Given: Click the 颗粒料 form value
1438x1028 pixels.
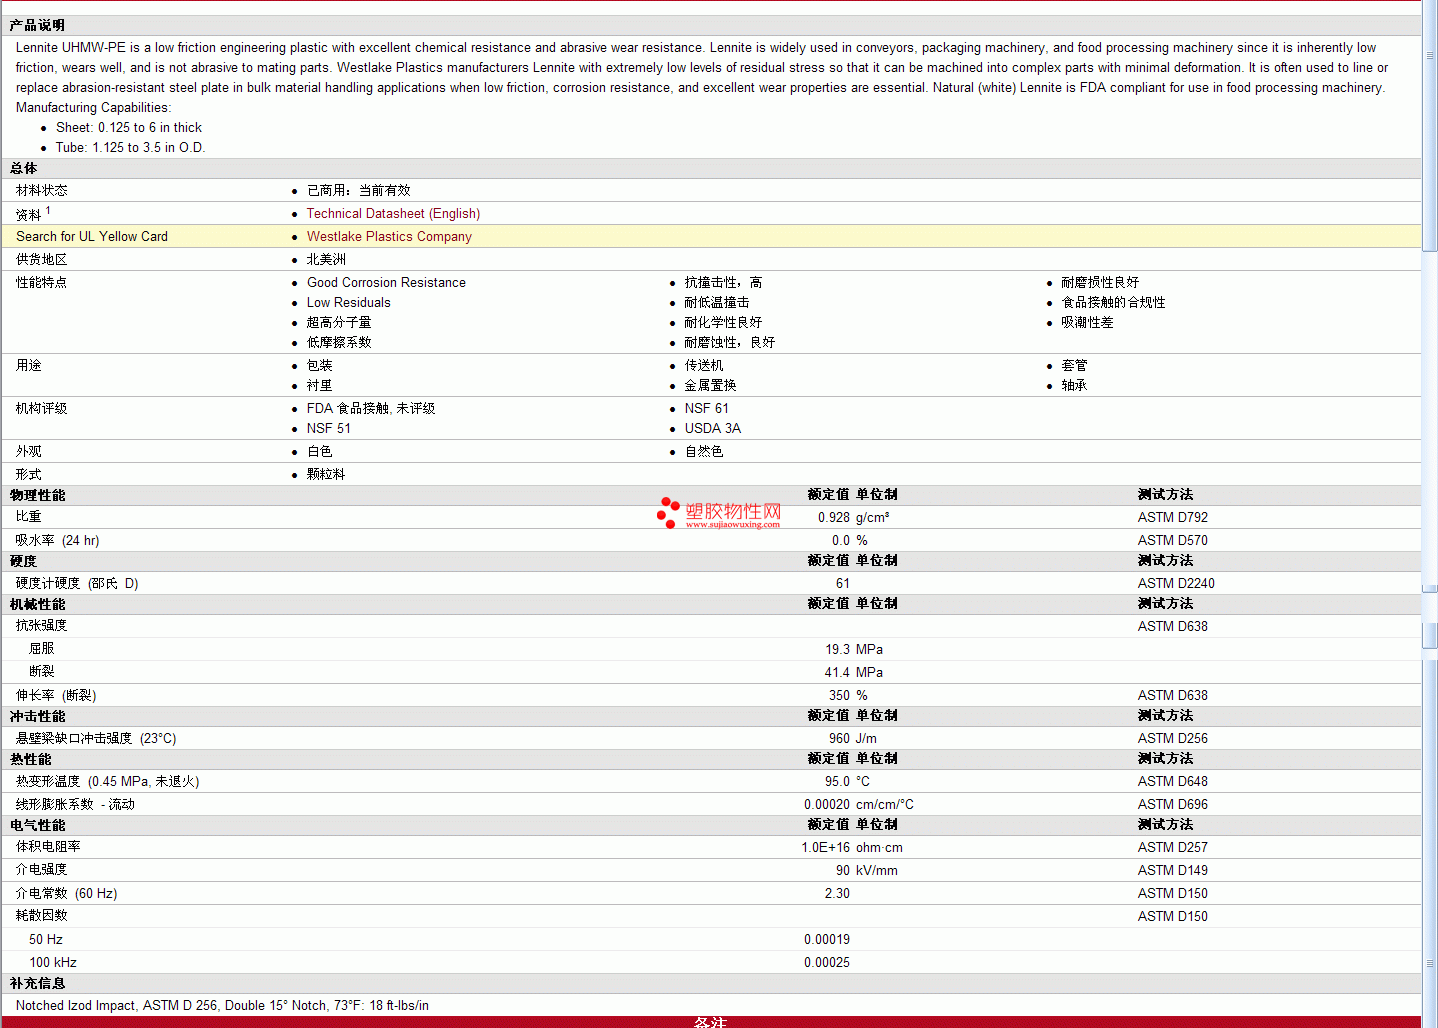Looking at the screenshot, I should pos(326,474).
